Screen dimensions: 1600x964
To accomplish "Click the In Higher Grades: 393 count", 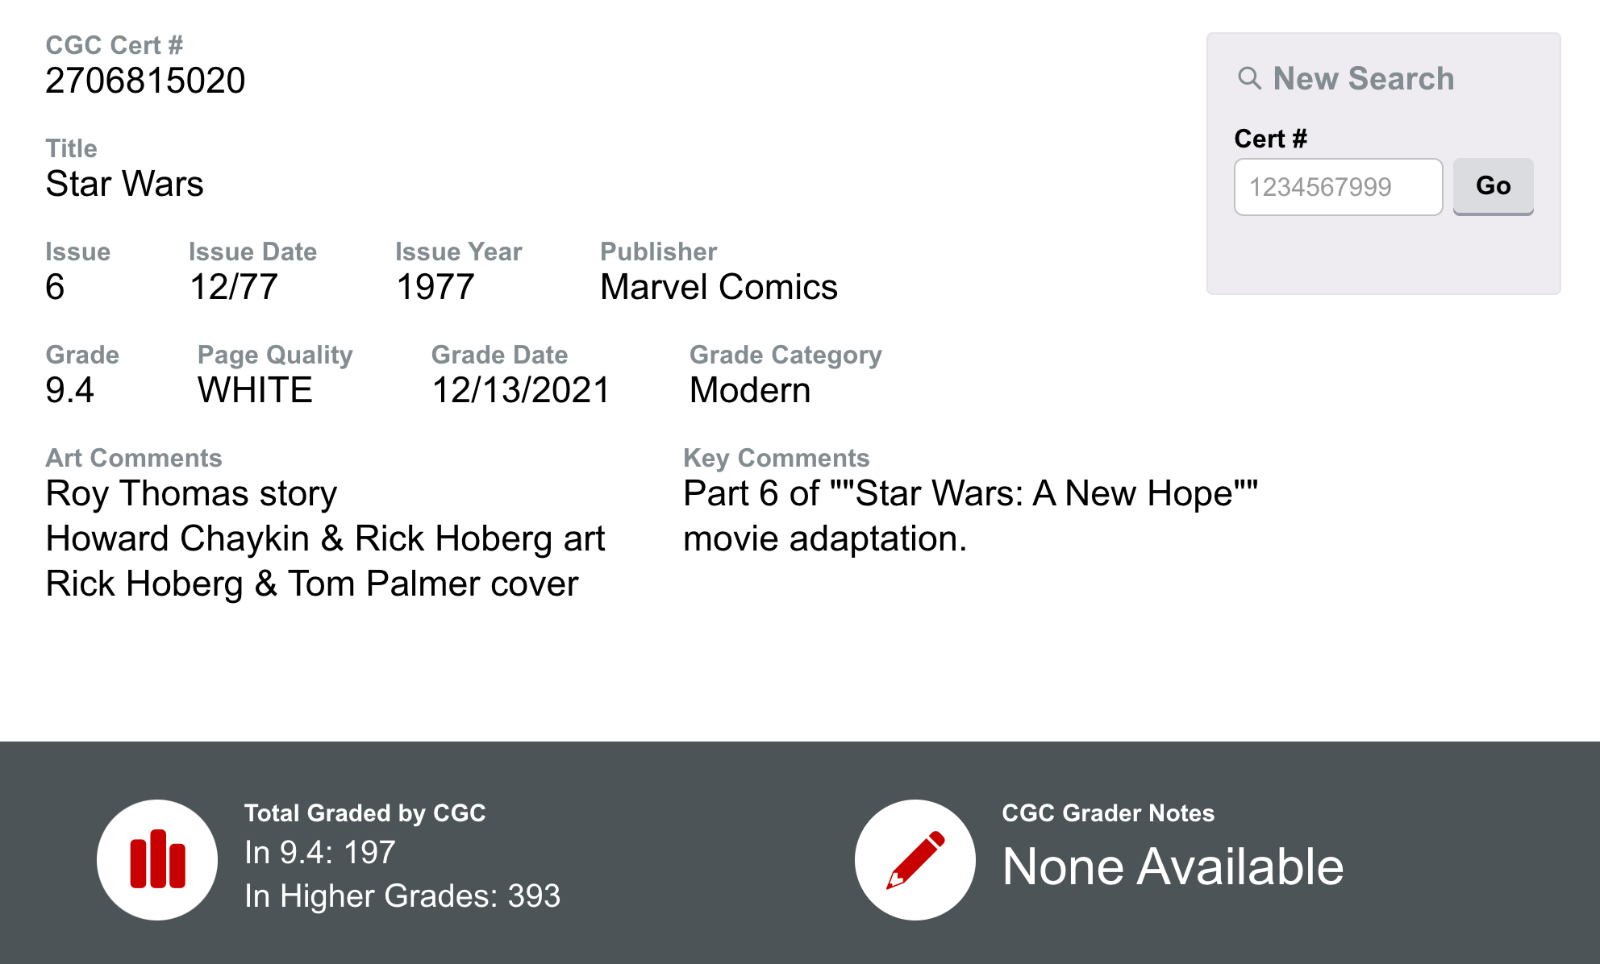I will pos(402,896).
